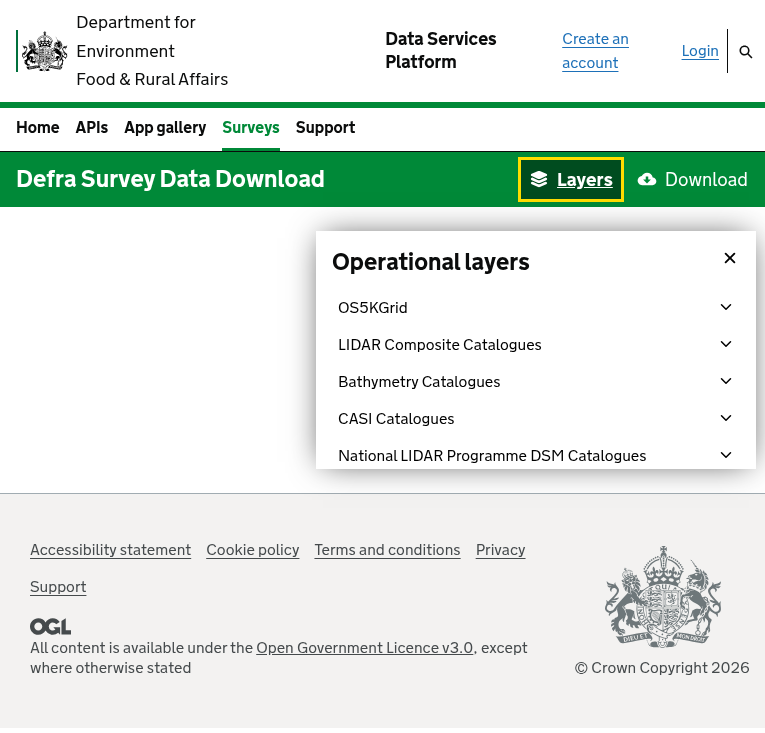
Task: Expand the OS5KGrid layer chevron
Action: click(726, 307)
